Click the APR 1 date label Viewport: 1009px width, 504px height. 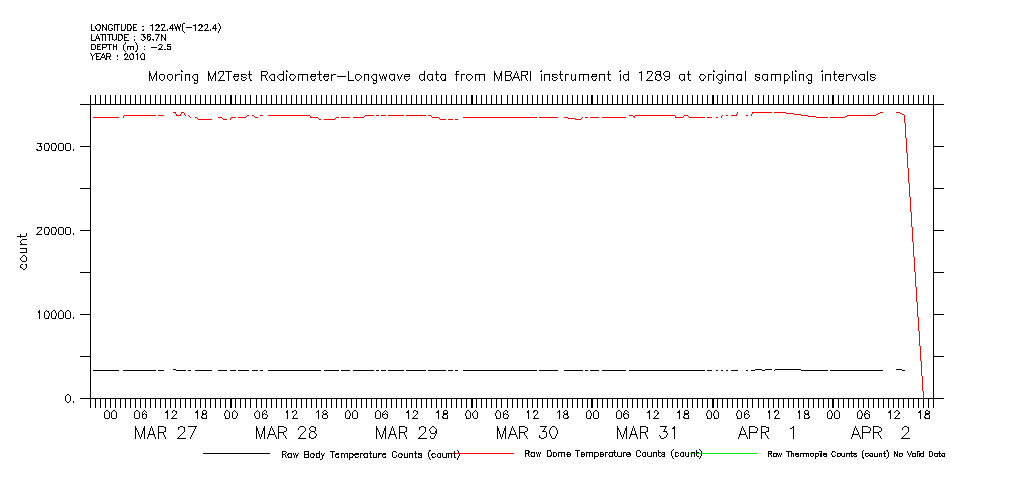[x=767, y=433]
